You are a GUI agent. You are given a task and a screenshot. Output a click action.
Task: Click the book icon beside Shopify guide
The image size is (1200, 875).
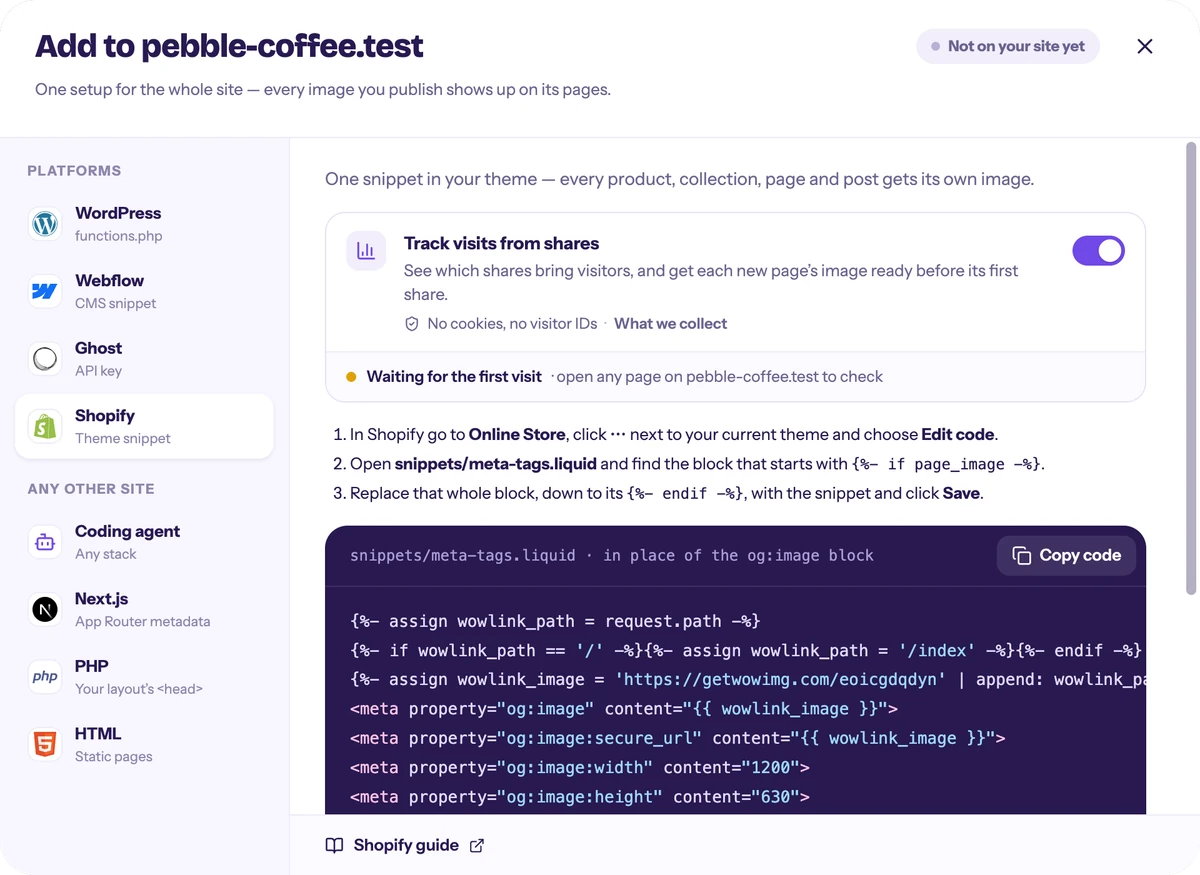[335, 846]
